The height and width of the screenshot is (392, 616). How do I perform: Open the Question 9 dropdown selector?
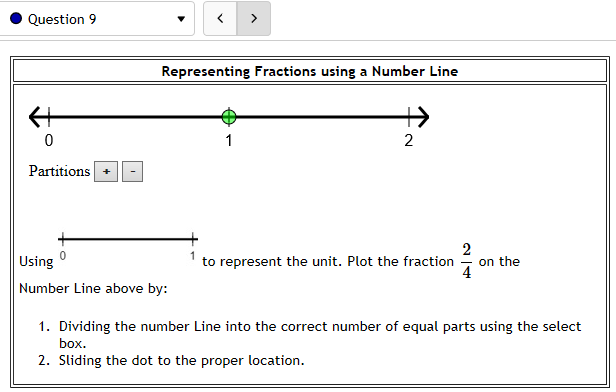(x=96, y=18)
